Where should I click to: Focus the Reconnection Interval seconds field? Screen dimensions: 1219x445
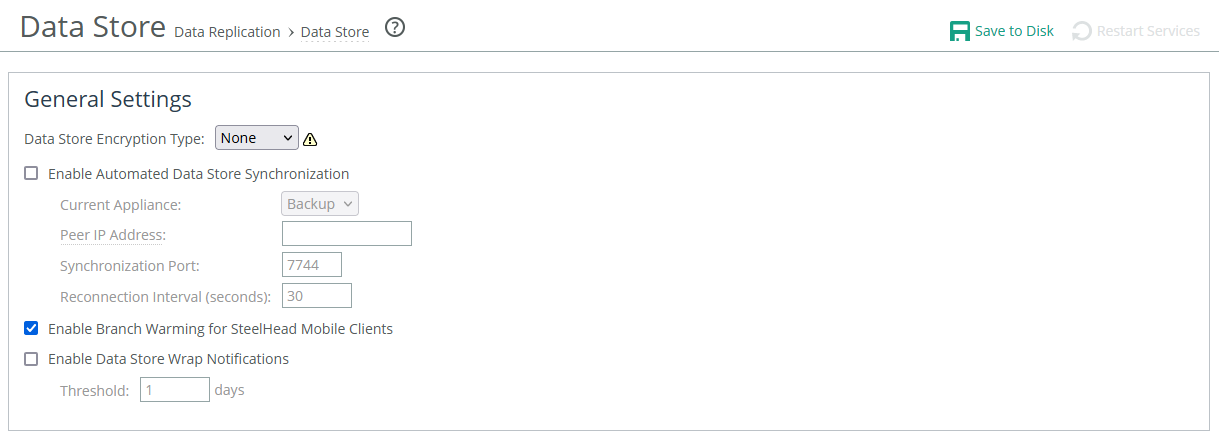point(317,296)
